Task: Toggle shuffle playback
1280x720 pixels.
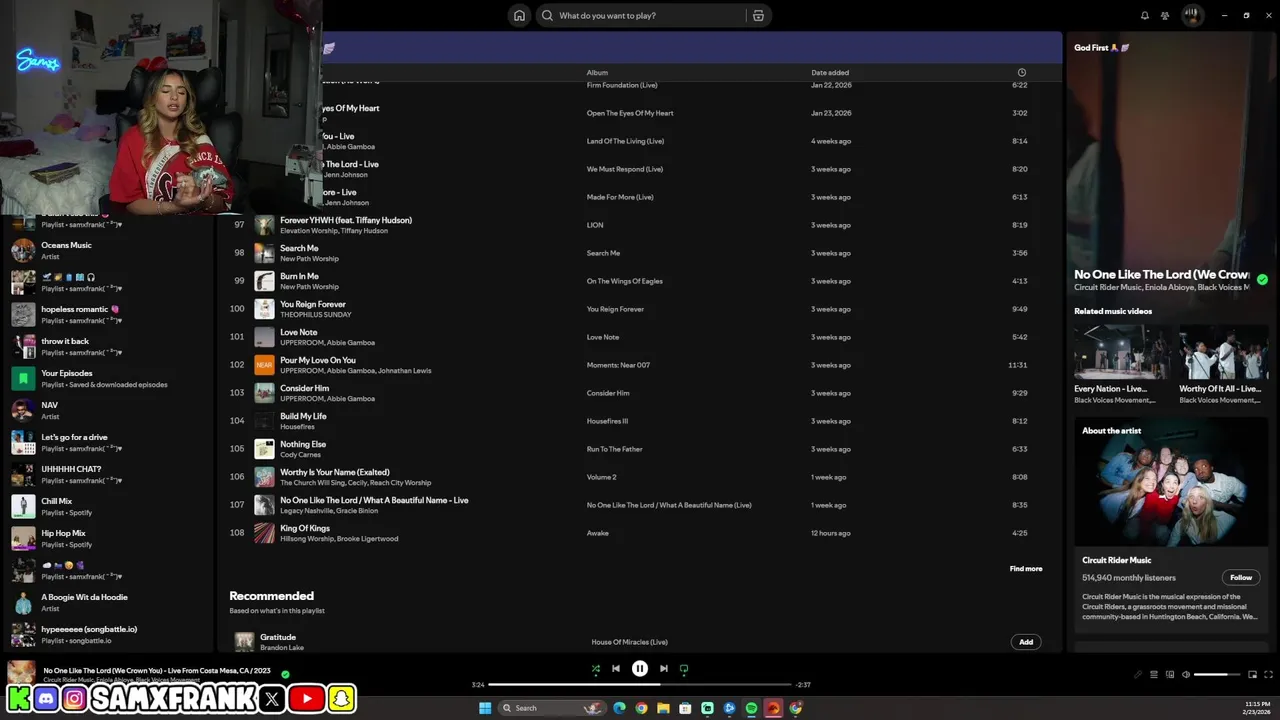Action: [596, 669]
